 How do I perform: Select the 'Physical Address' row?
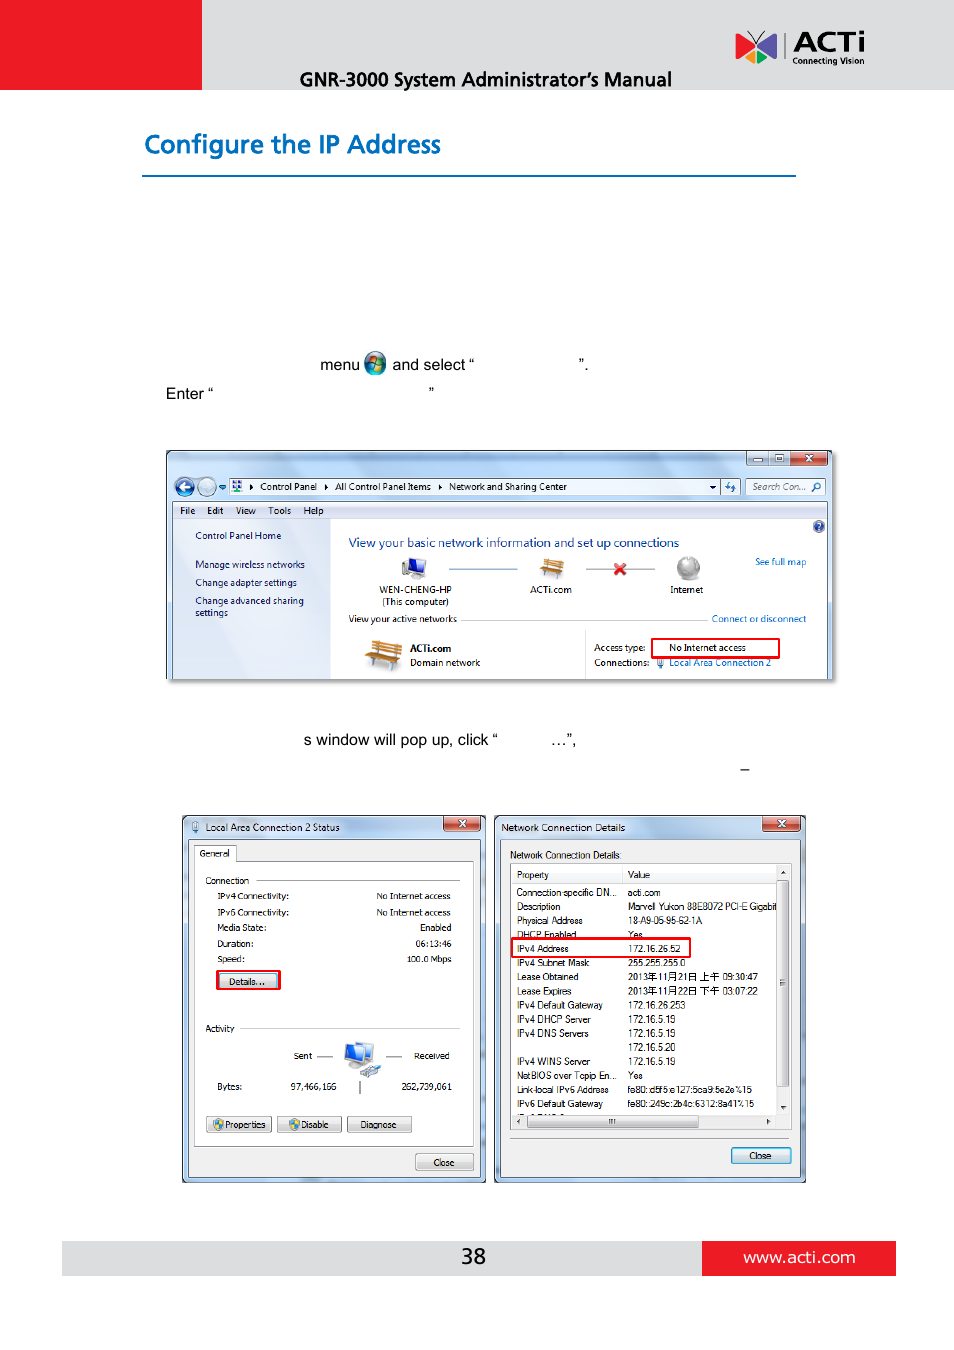[x=645, y=921]
